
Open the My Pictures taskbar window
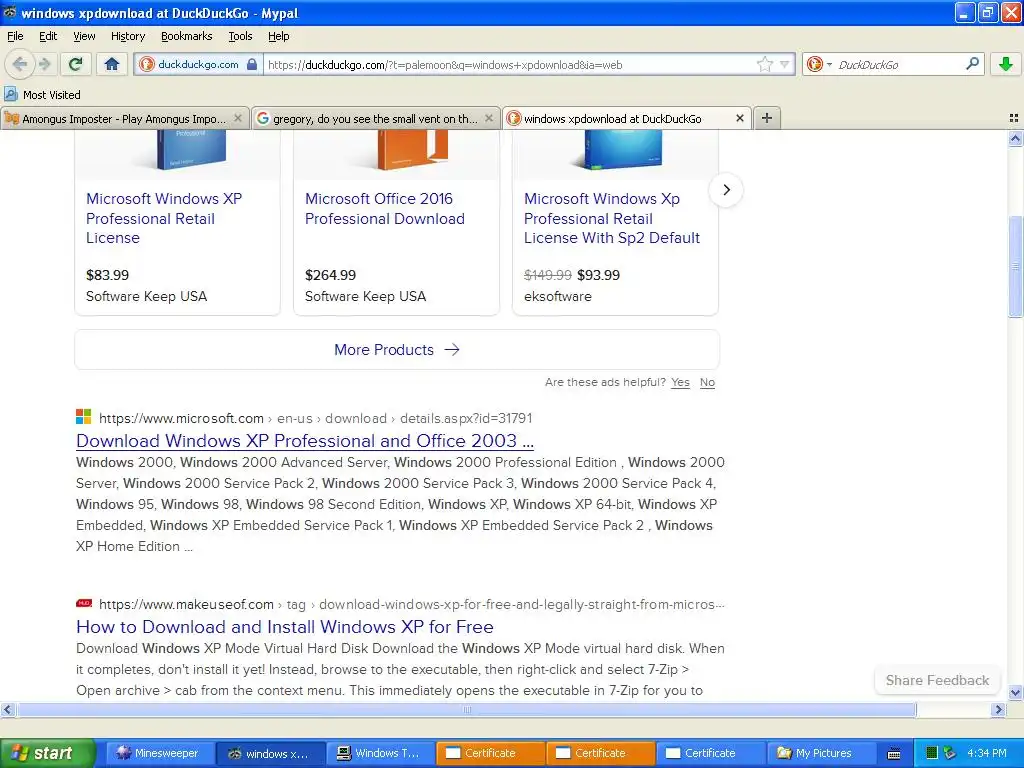820,753
